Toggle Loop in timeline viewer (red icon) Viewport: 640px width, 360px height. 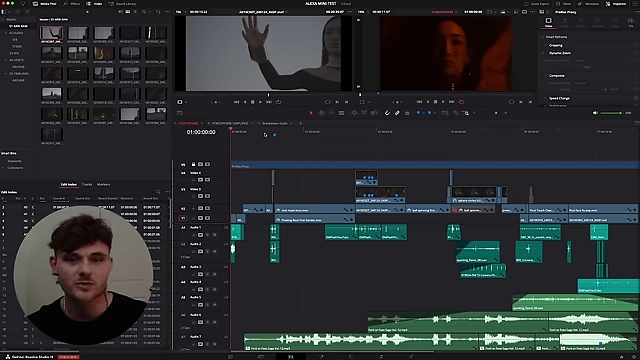click(x=461, y=102)
